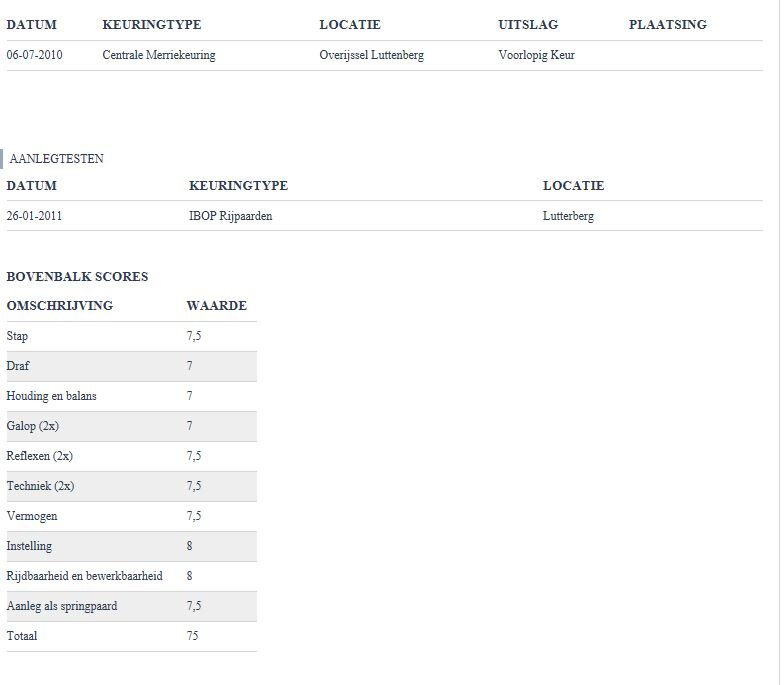Click the Rijdbaarheid en bewerkbaarheid row label

point(84,576)
